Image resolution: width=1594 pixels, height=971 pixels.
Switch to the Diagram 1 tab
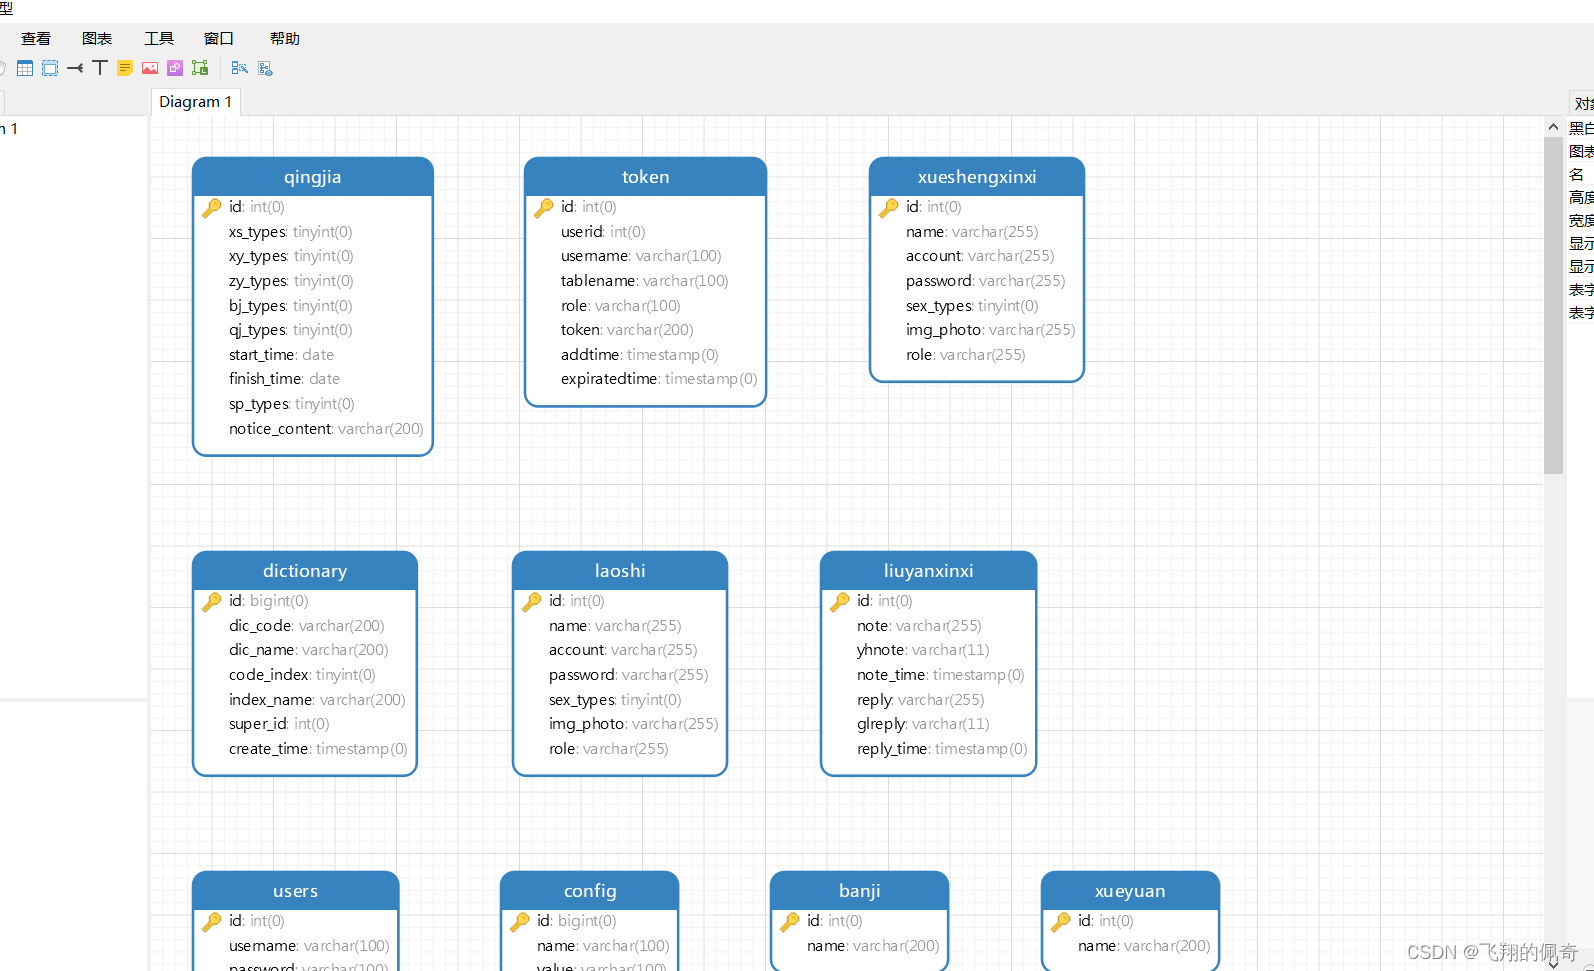196,102
